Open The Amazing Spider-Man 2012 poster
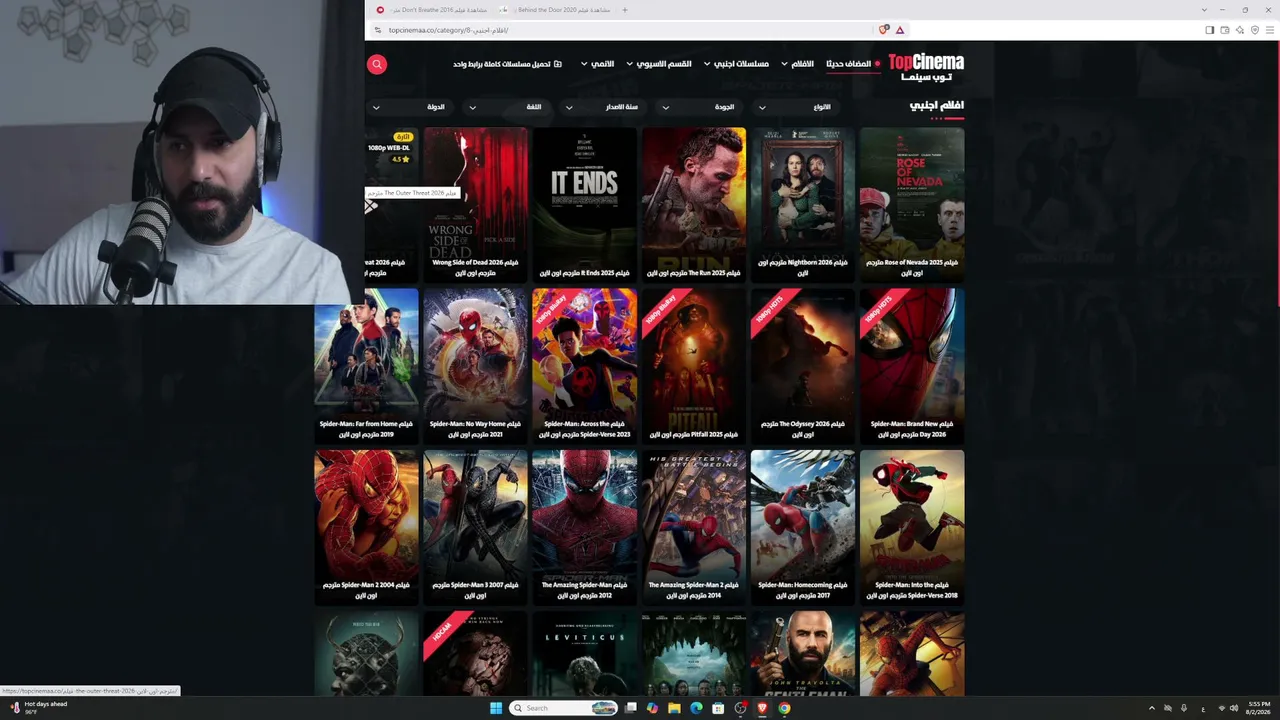This screenshot has height=720, width=1280. coord(585,527)
